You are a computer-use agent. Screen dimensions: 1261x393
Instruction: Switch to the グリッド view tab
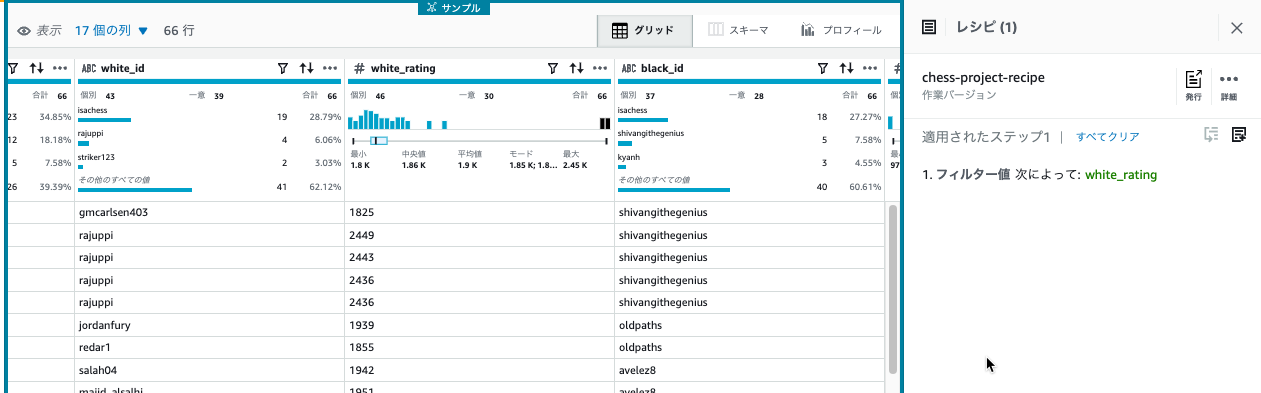tap(644, 30)
